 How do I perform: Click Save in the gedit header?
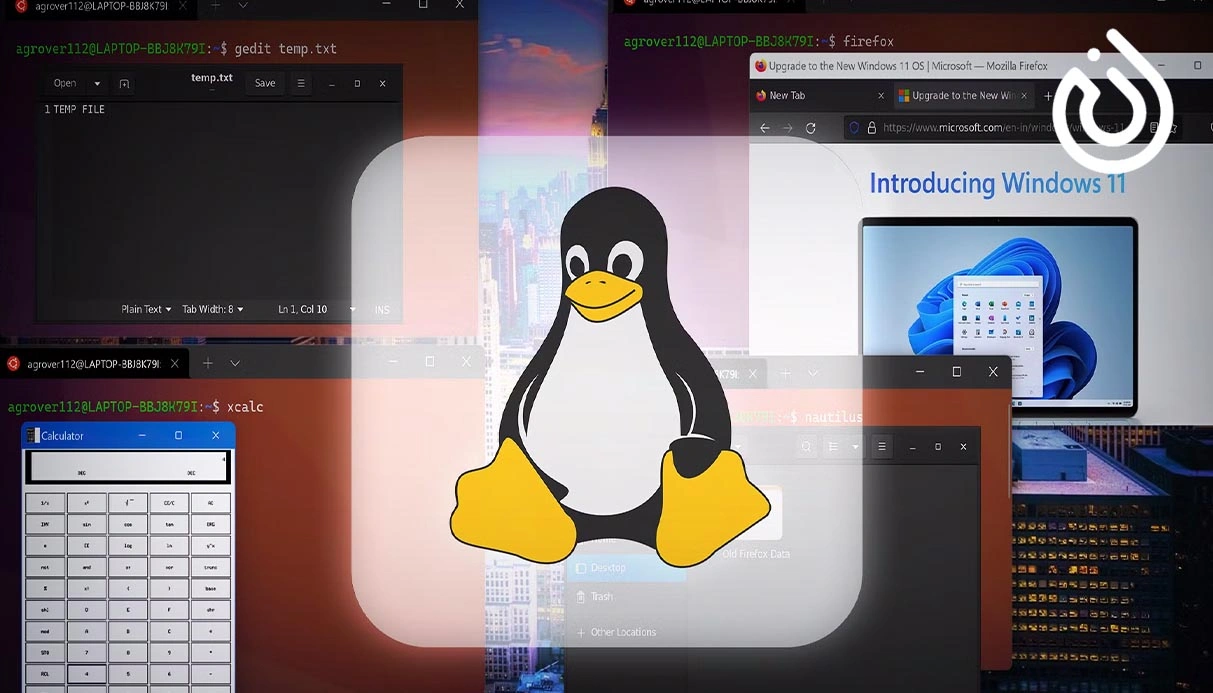coord(265,84)
